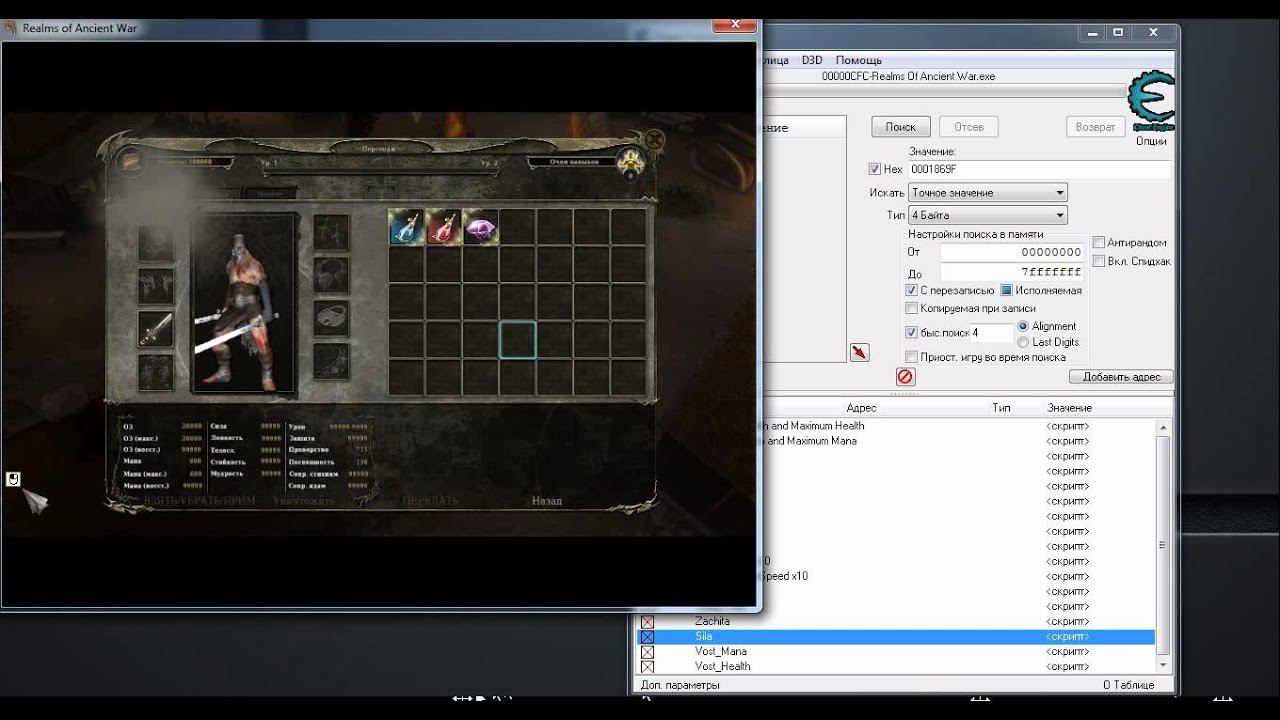Click the scan progress bar in Cheat Engine
This screenshot has width=1280, height=720.
(x=944, y=92)
